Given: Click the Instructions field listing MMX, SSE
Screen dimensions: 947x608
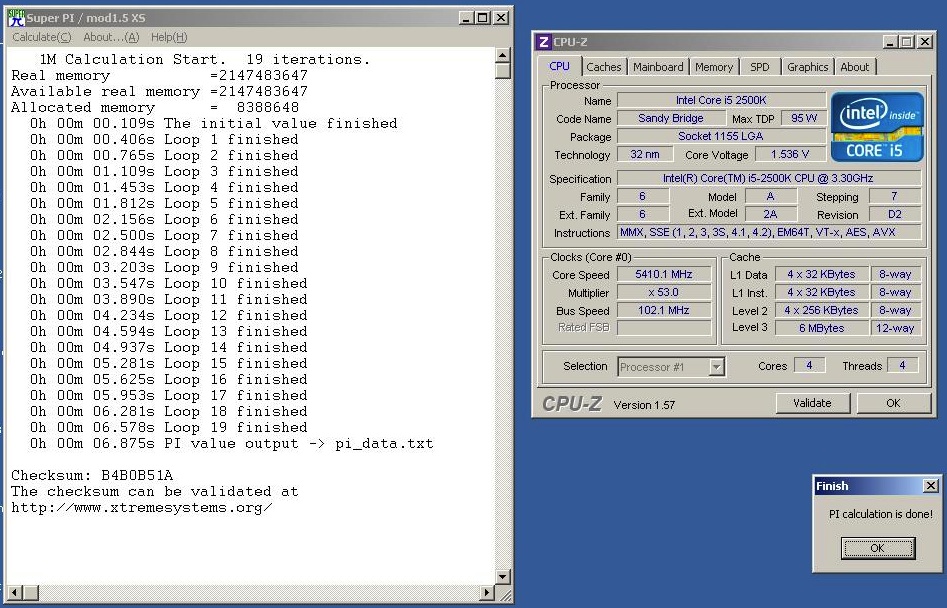Looking at the screenshot, I should click(x=768, y=232).
